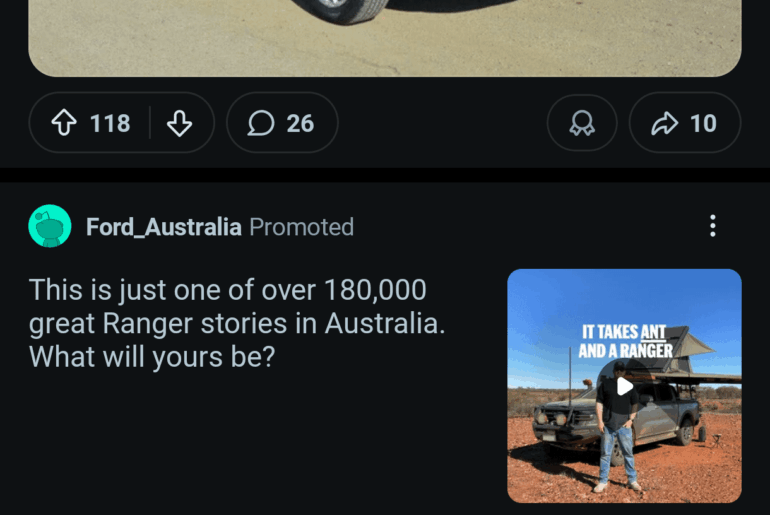Tap the comment bubble icon
The image size is (770, 515).
pos(262,123)
